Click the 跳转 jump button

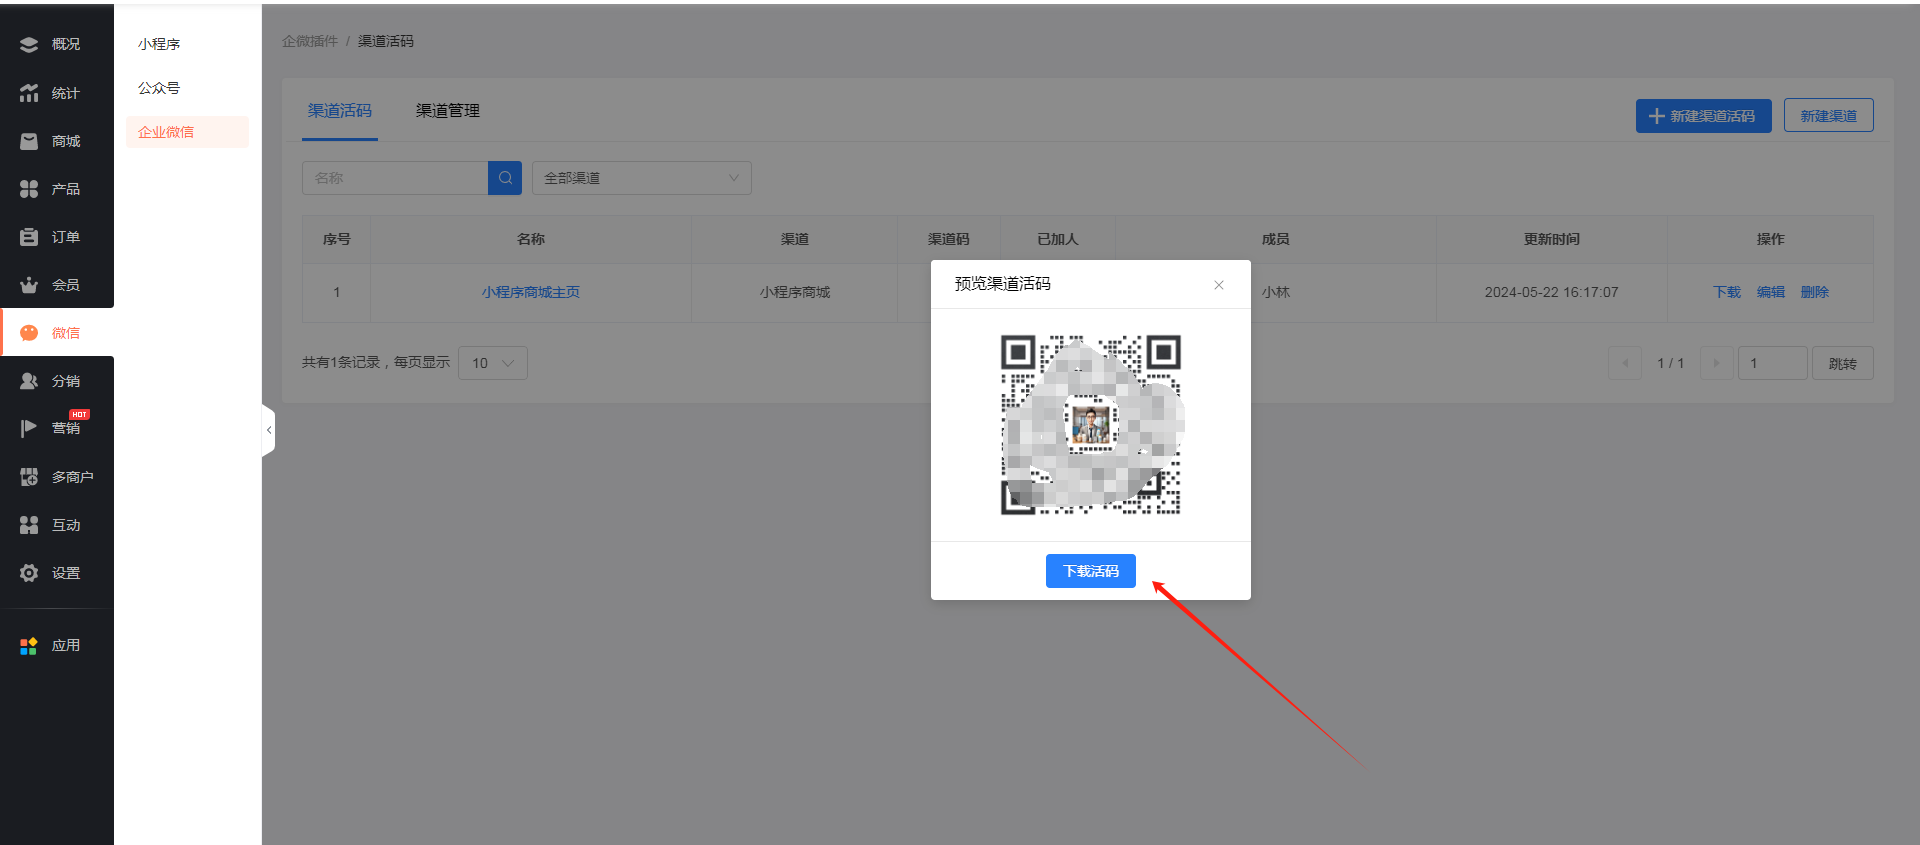(x=1843, y=363)
